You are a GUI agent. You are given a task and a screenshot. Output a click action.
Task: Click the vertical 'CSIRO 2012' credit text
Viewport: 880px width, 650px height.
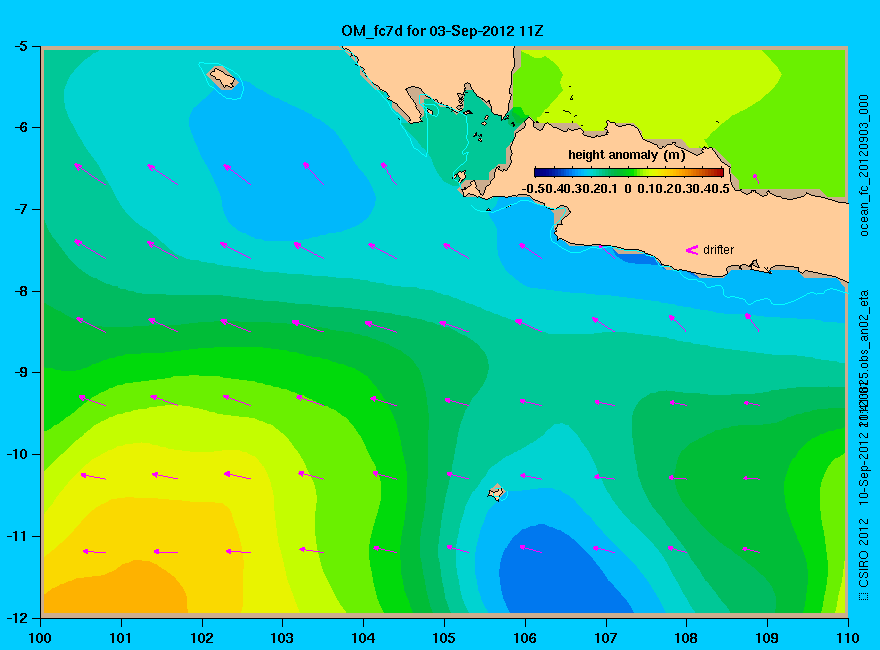(864, 553)
